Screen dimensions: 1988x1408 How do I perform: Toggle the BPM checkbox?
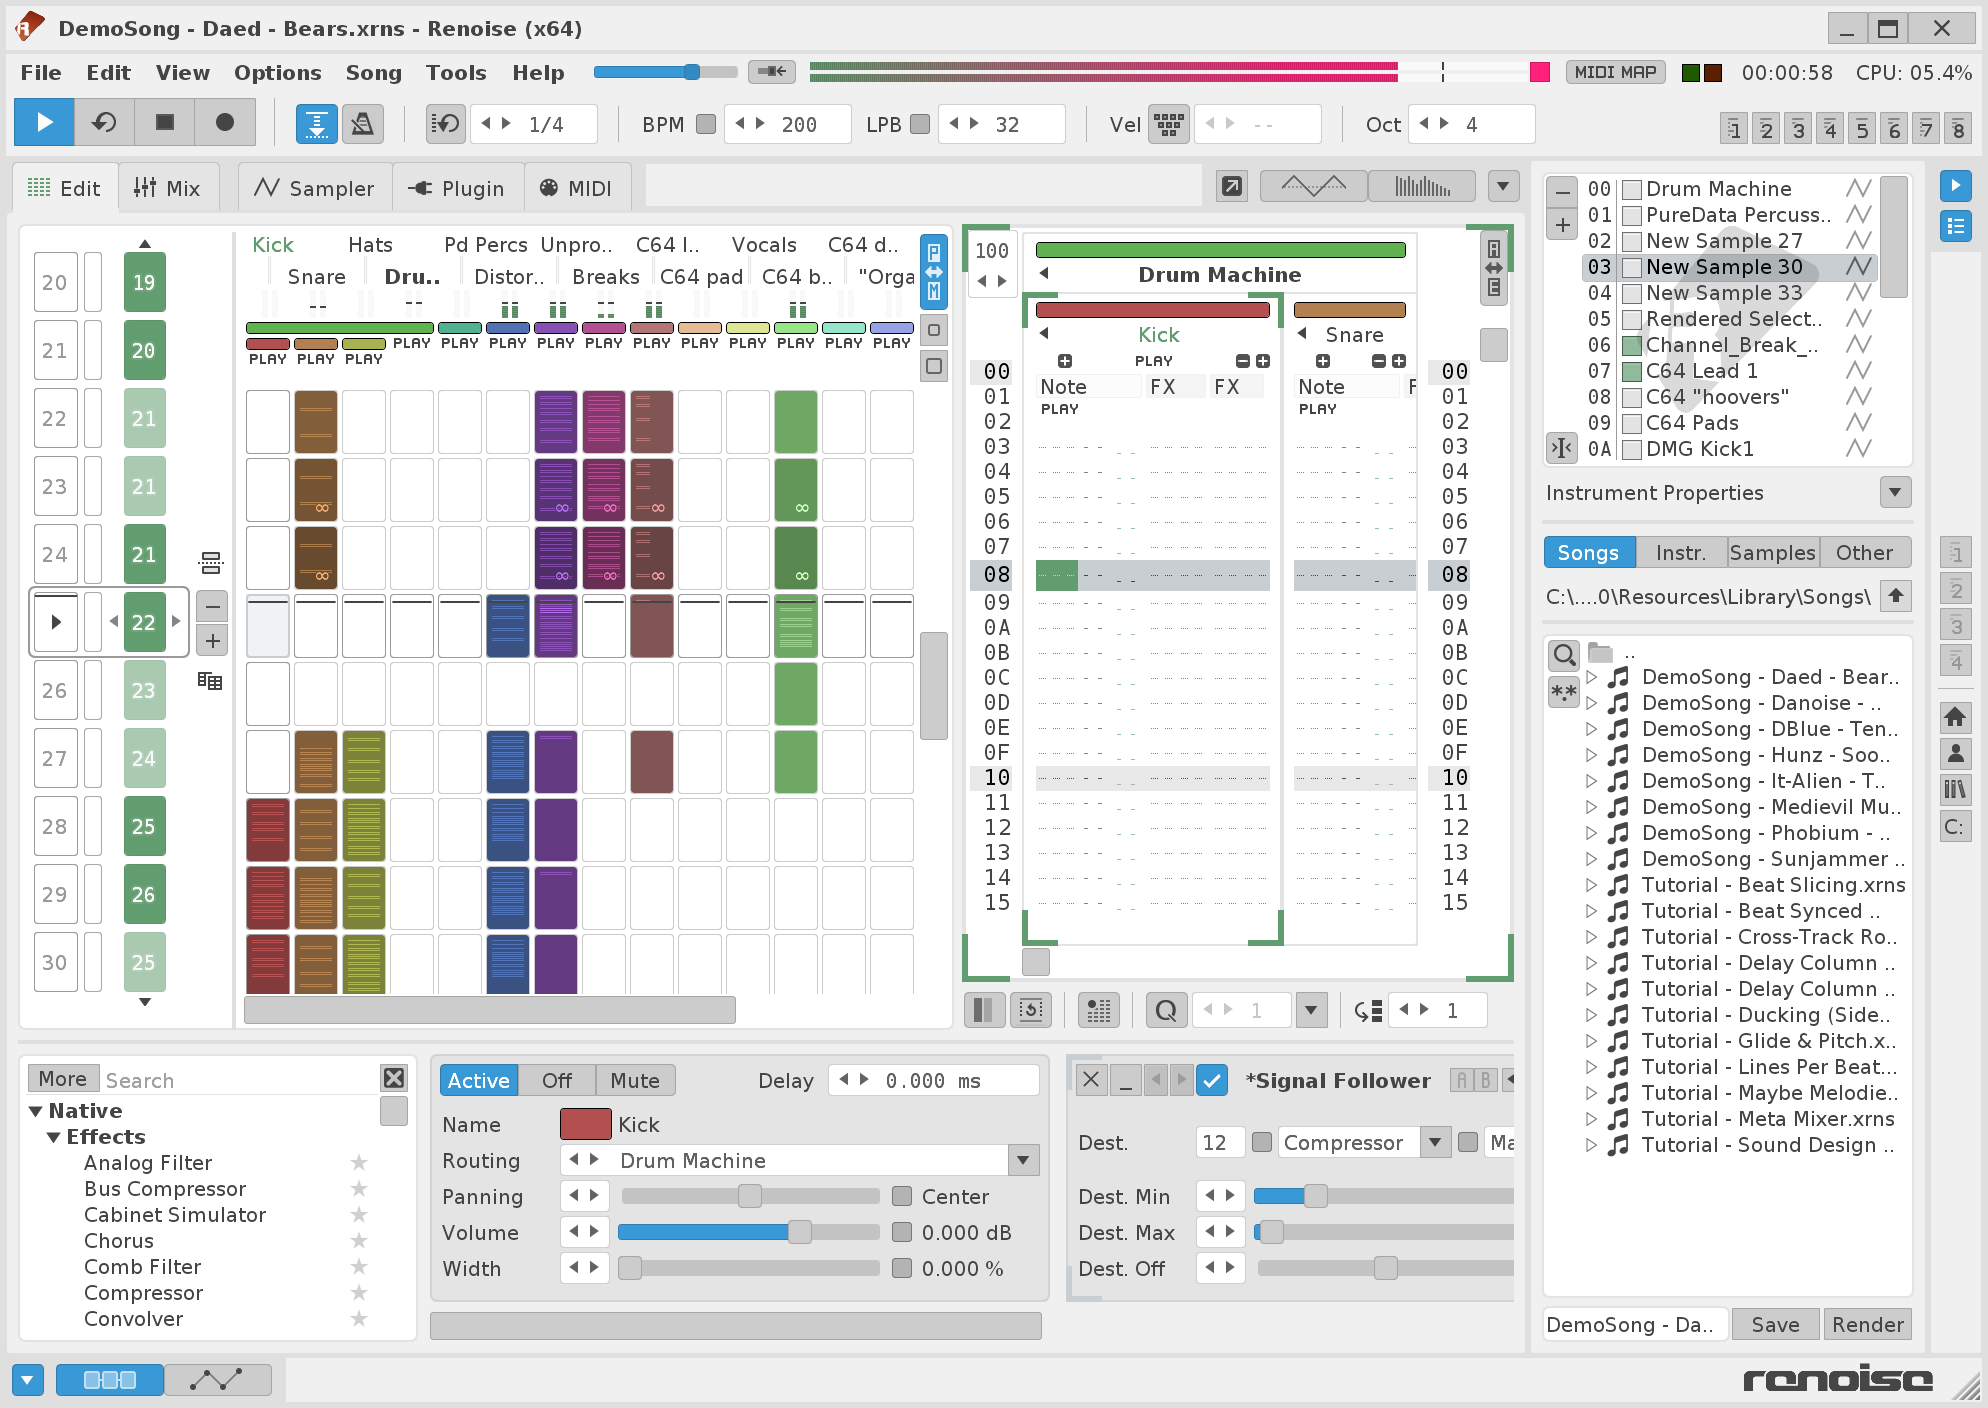point(706,124)
